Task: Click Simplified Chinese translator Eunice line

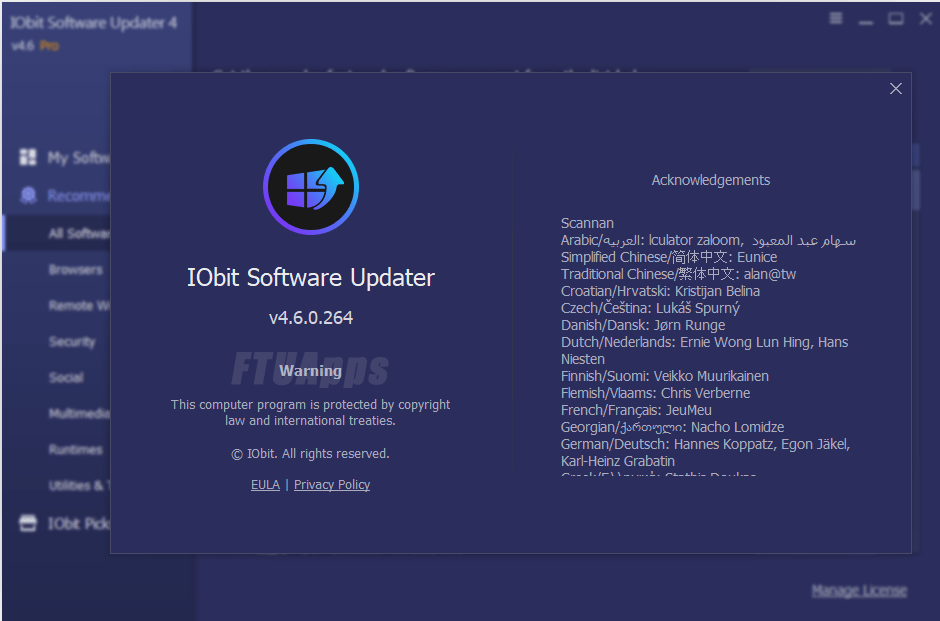Action: pyautogui.click(x=668, y=257)
